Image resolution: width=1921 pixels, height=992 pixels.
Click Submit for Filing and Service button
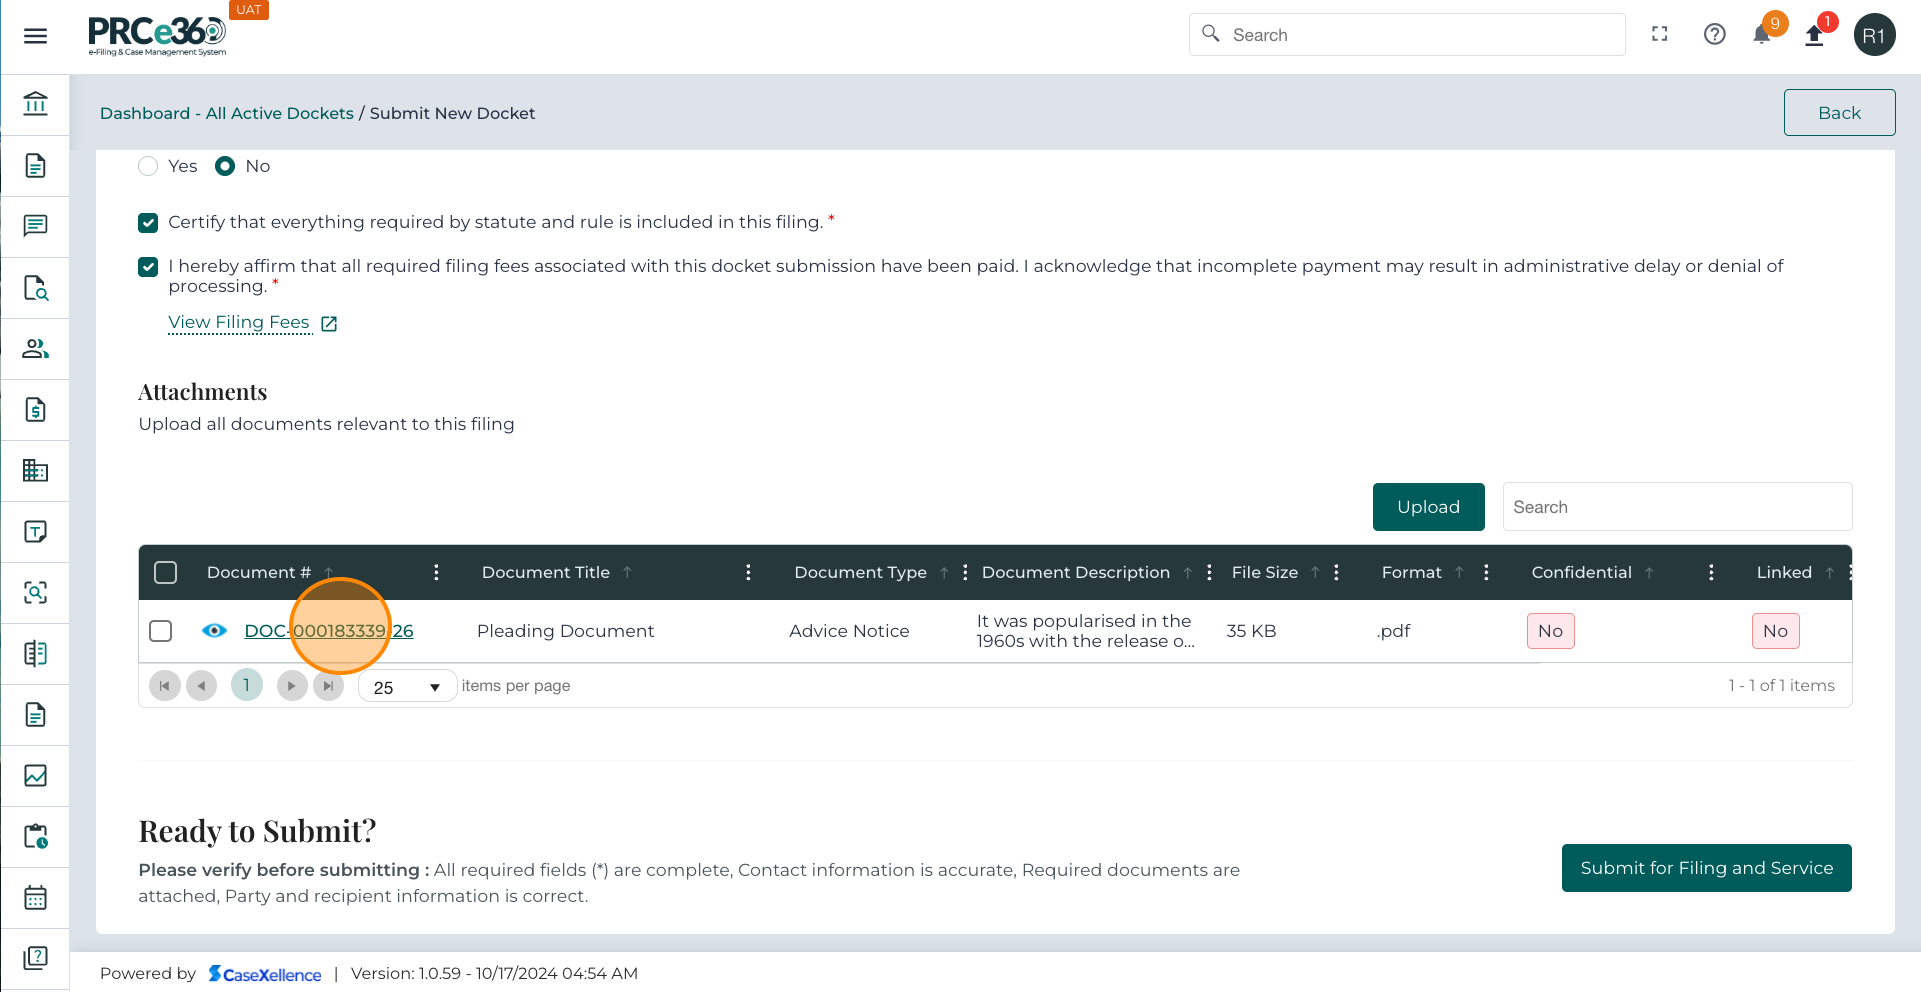1706,868
